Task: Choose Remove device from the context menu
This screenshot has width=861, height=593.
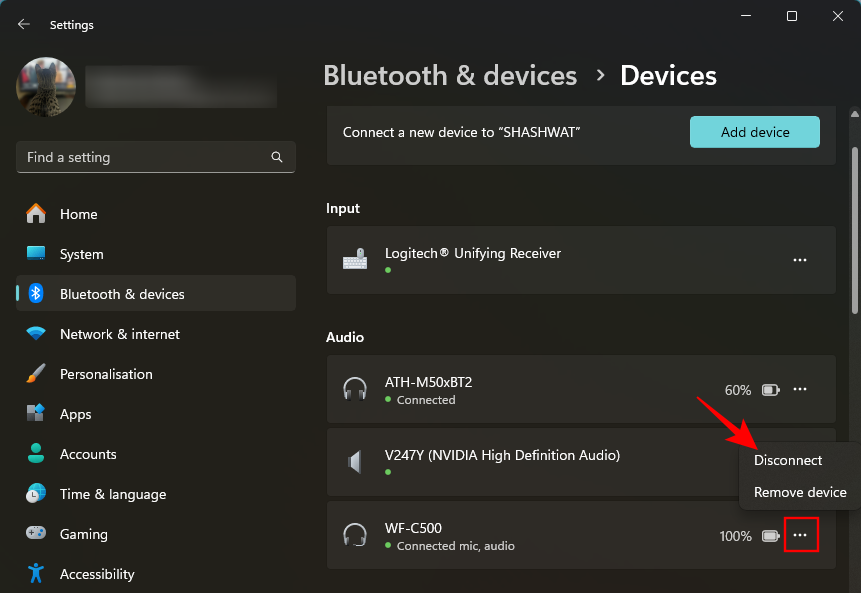Action: pyautogui.click(x=800, y=492)
